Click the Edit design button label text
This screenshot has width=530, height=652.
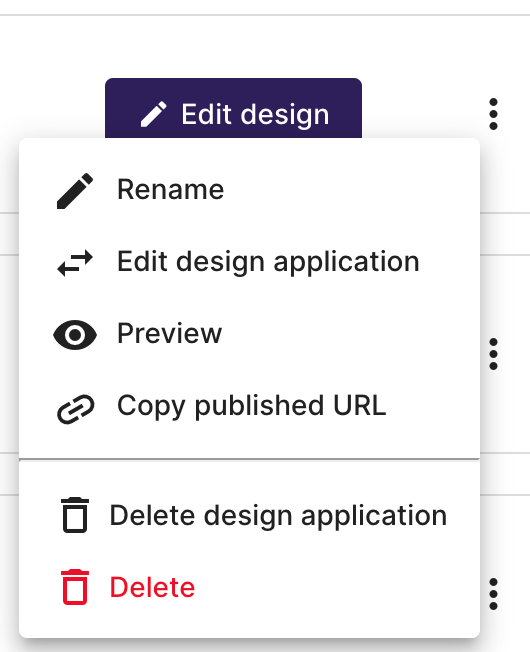[x=255, y=115]
